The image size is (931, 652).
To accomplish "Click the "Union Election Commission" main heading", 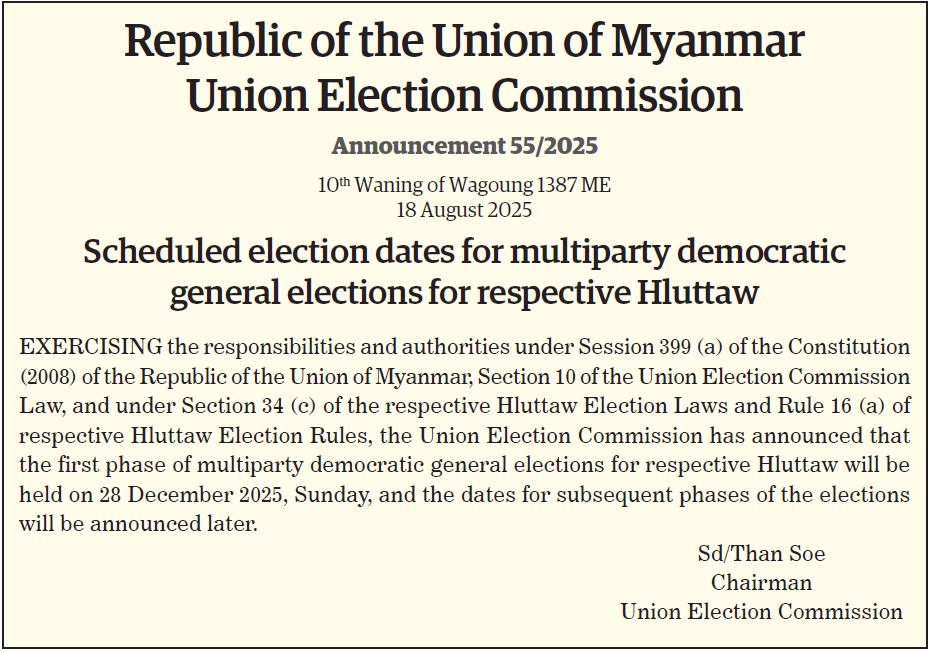I will tap(464, 96).
